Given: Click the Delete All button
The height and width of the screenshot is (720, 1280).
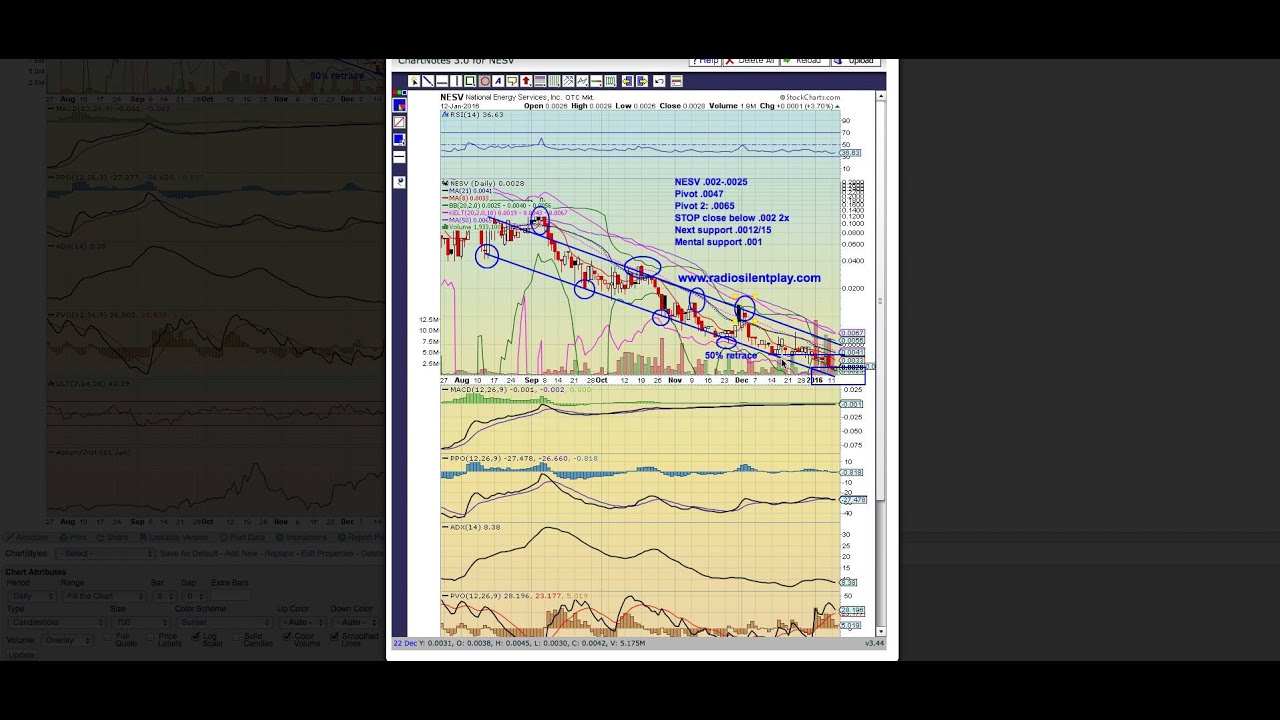Looking at the screenshot, I should [751, 61].
